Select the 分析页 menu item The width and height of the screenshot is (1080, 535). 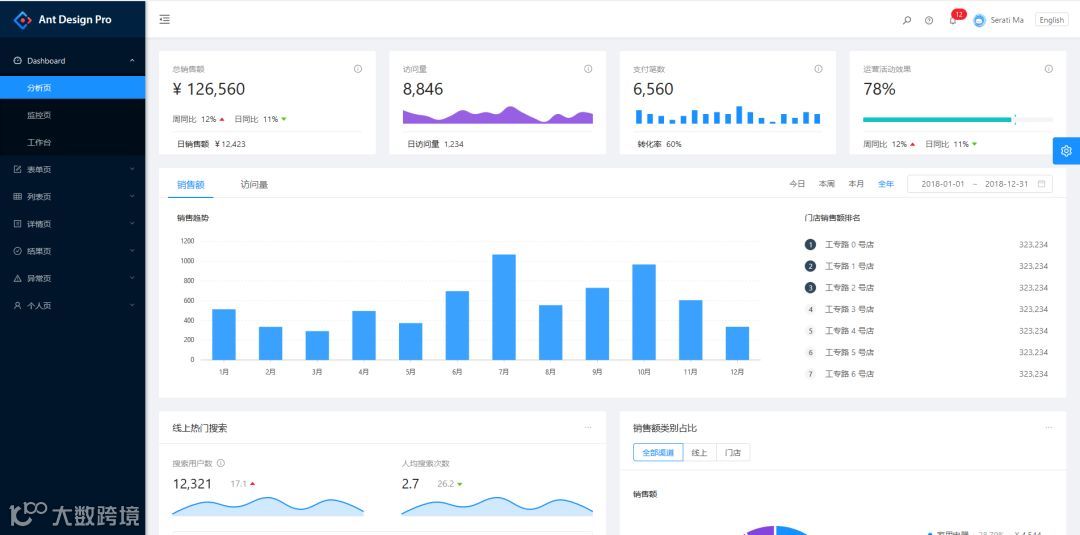[x=72, y=87]
